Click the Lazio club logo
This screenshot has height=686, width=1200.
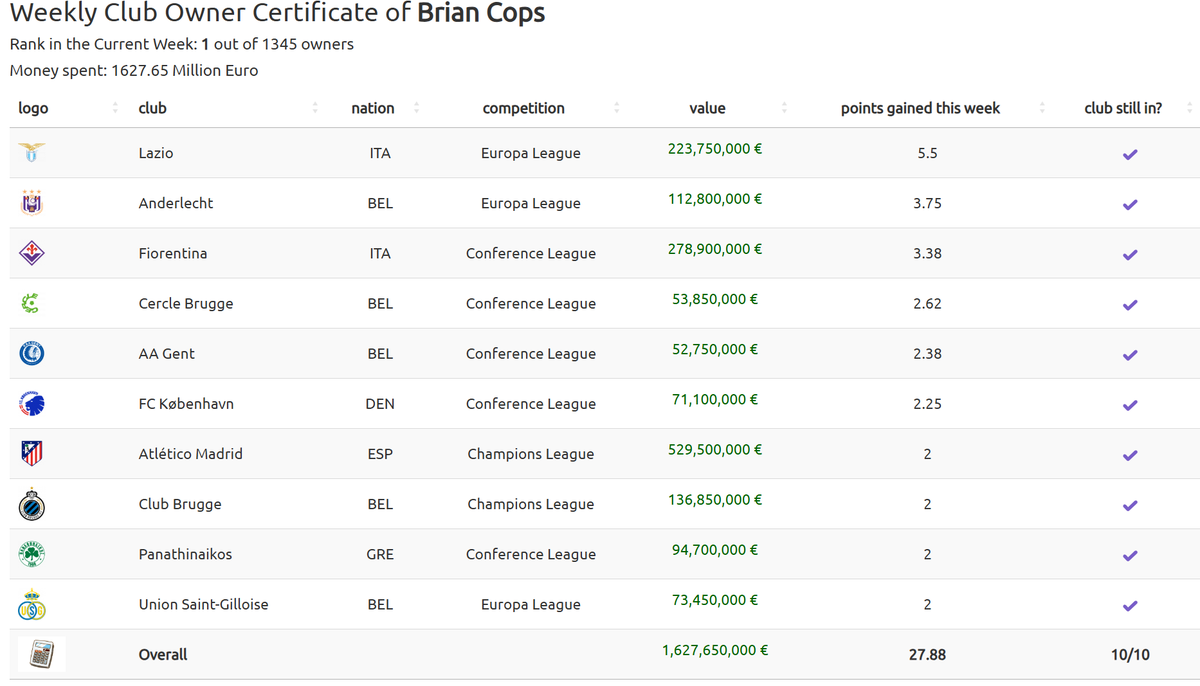pyautogui.click(x=32, y=153)
